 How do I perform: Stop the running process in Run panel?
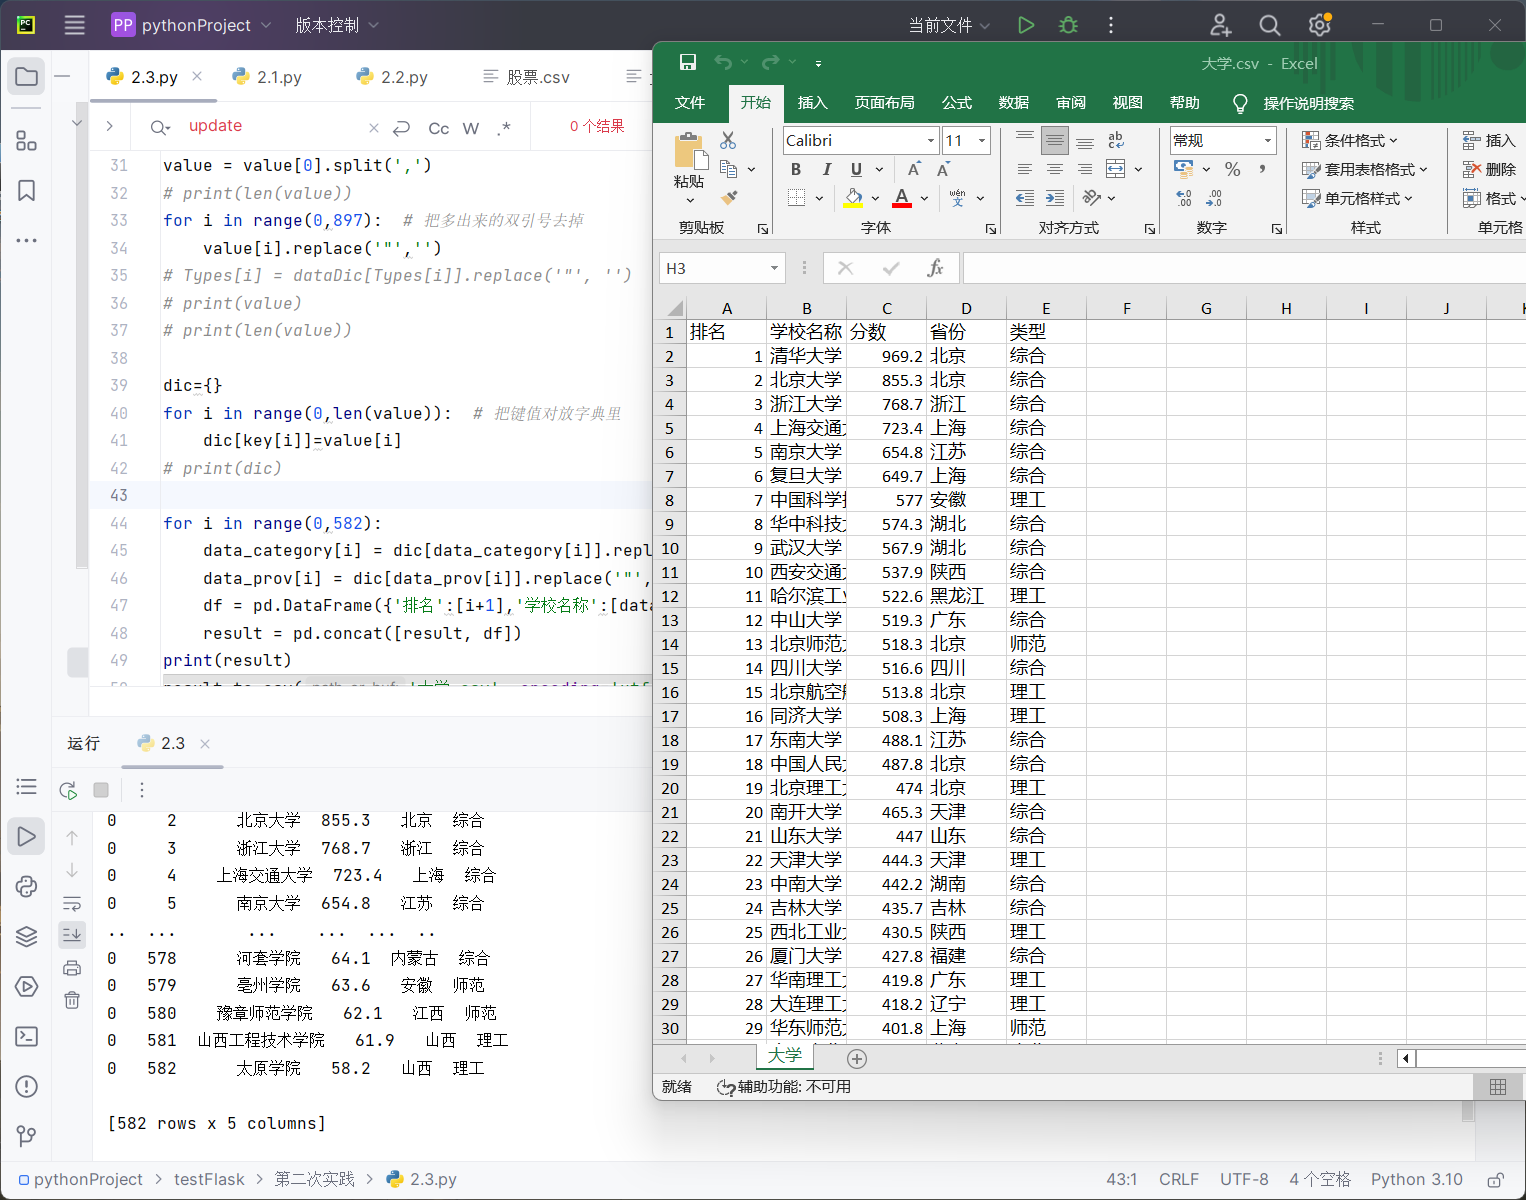[x=101, y=790]
